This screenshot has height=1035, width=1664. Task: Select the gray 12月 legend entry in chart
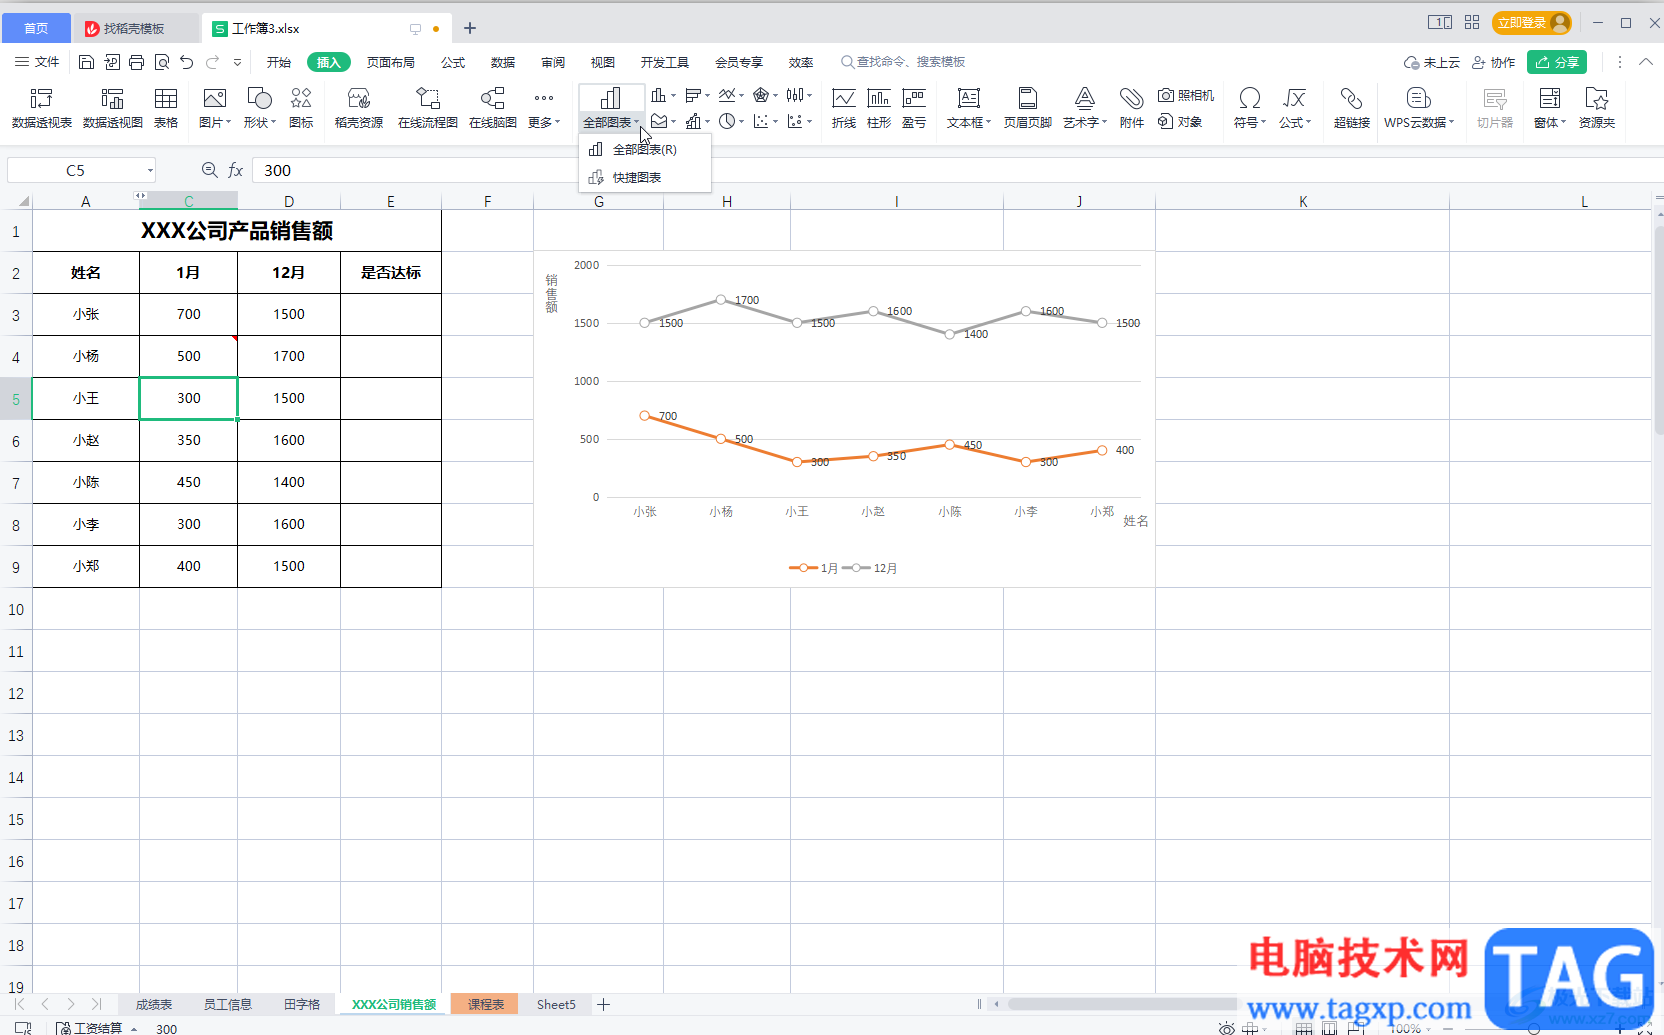[869, 568]
